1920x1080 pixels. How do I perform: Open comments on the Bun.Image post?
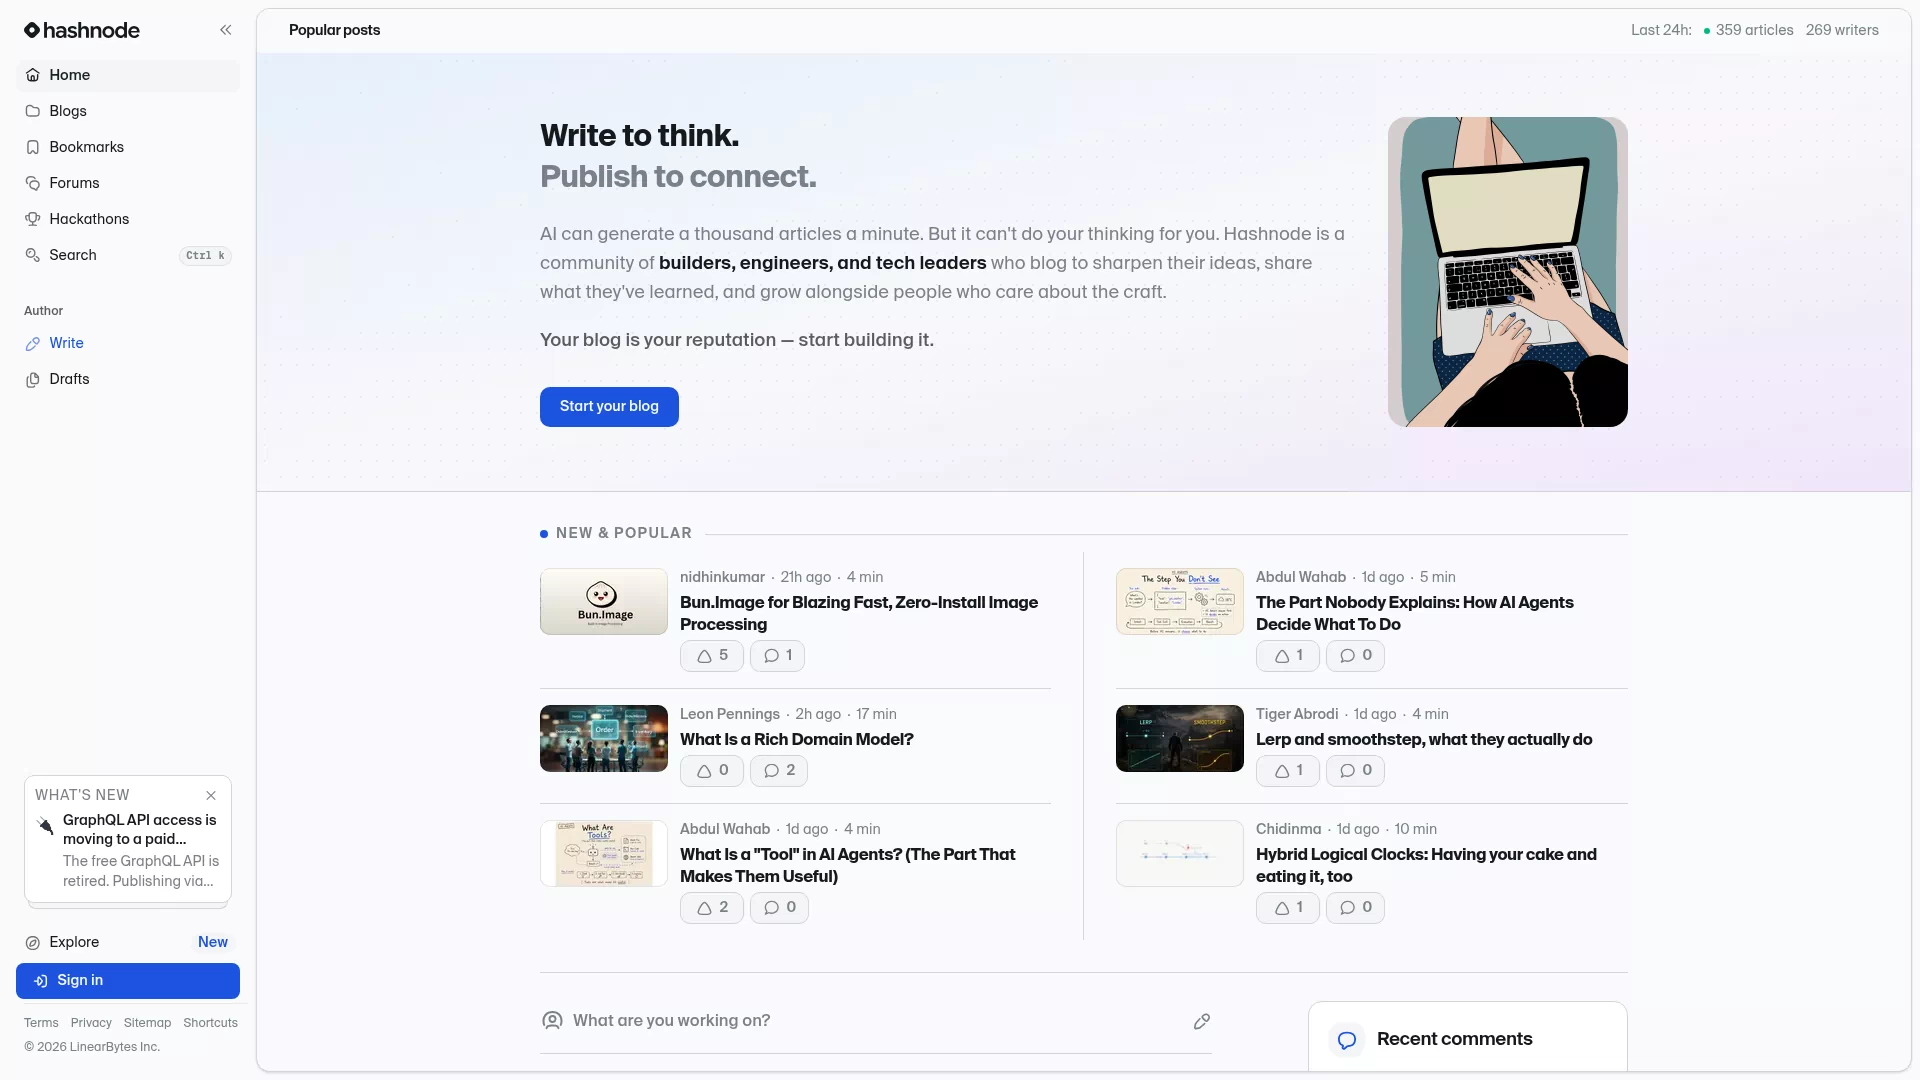[x=777, y=656]
